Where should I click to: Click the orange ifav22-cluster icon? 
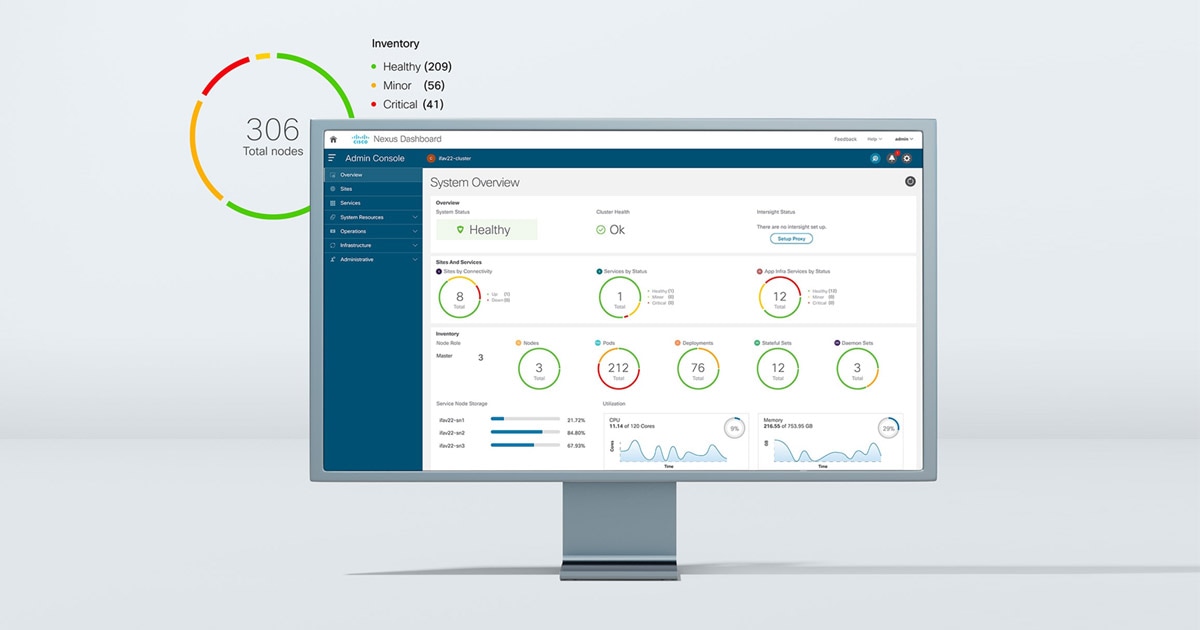[x=431, y=158]
